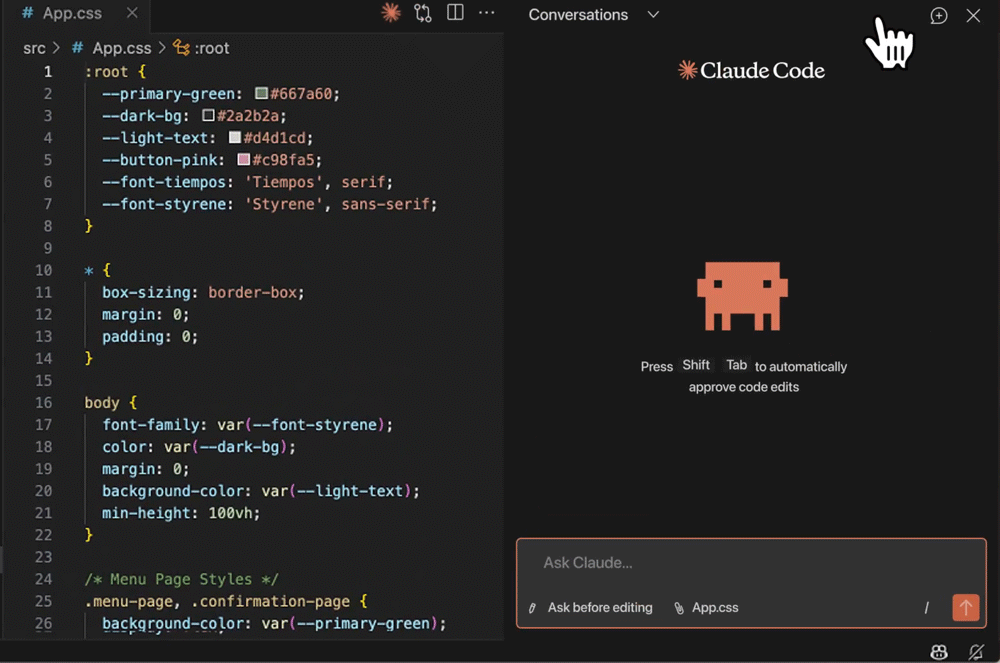
Task: Open slash commands with the slash icon
Action: pyautogui.click(x=926, y=608)
